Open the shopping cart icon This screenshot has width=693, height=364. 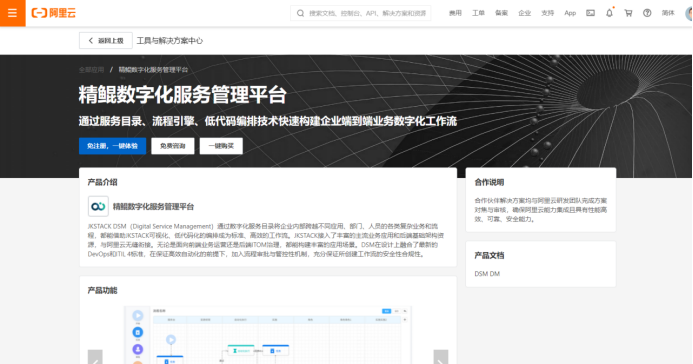point(628,13)
